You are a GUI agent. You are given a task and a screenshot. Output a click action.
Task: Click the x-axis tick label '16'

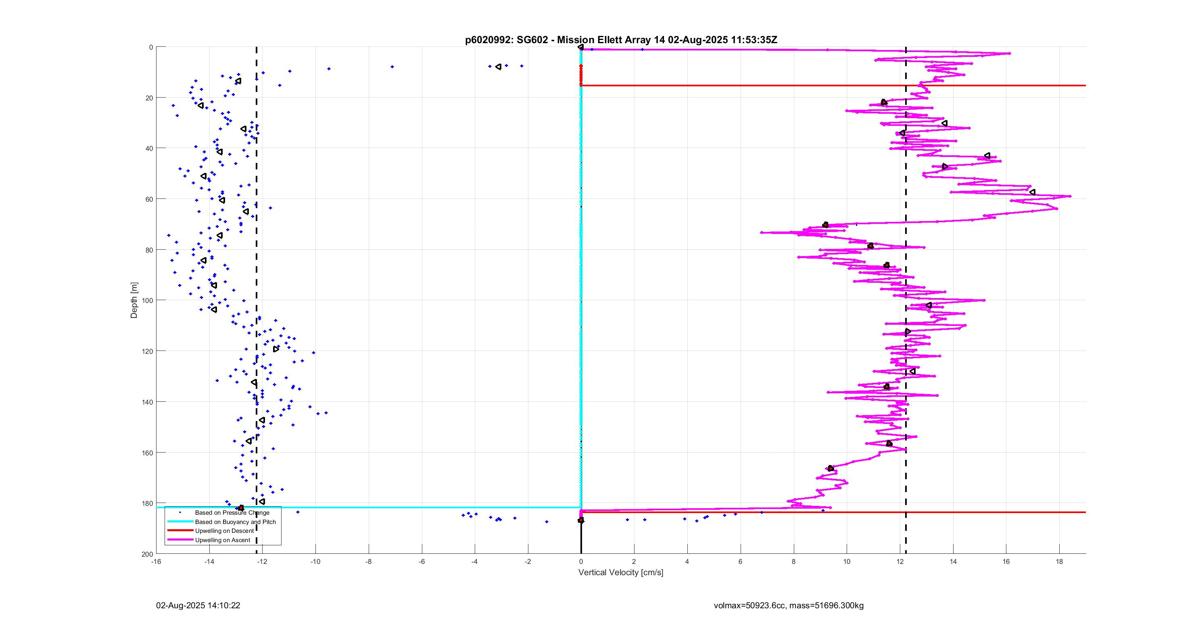[1006, 561]
